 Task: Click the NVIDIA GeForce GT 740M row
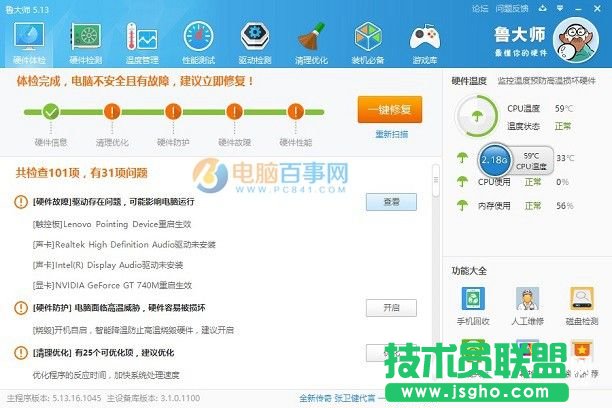click(x=112, y=285)
